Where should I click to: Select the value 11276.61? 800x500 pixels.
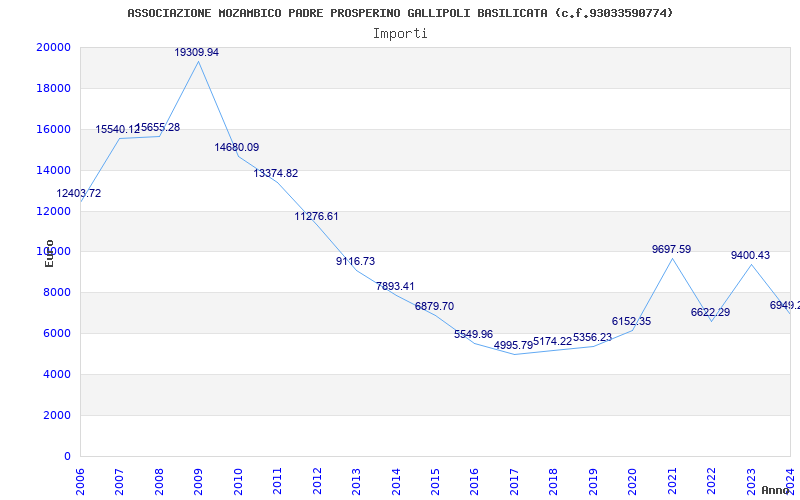316,216
